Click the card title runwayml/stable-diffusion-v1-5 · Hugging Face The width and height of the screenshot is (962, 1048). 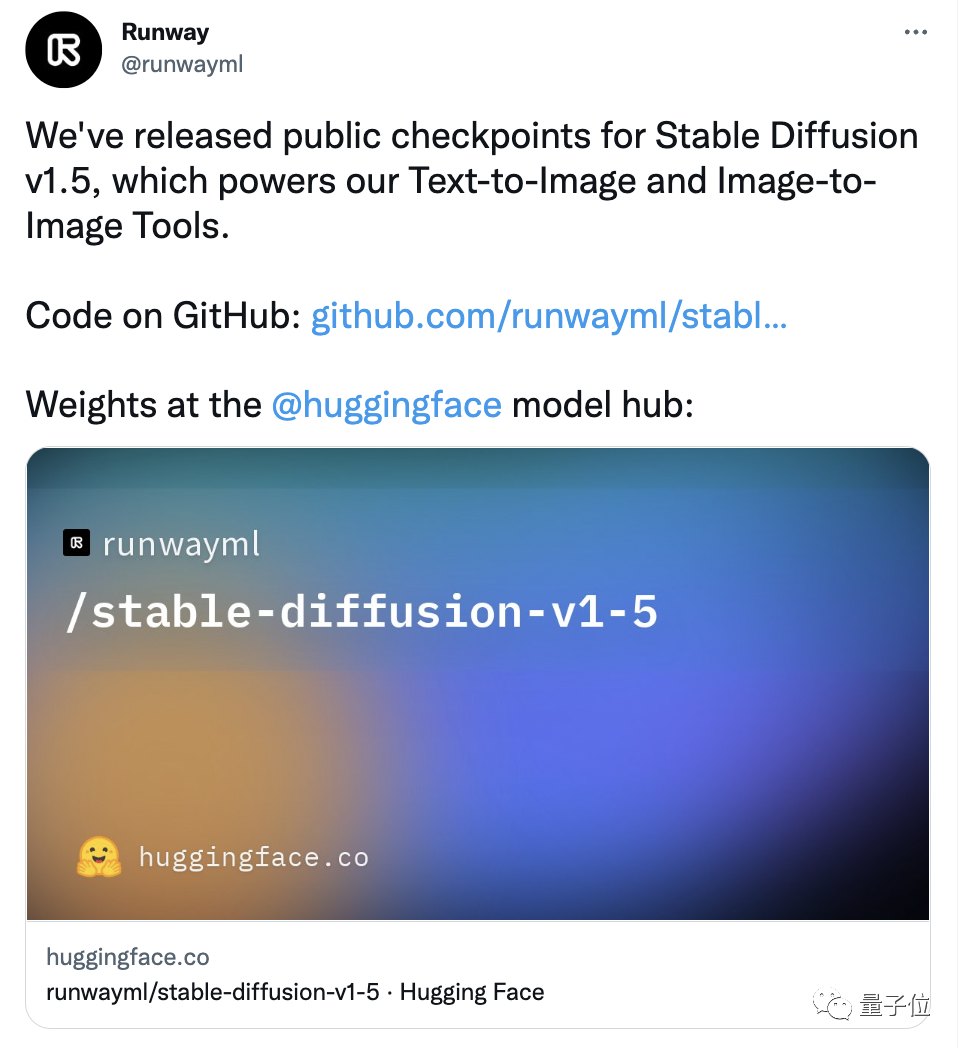(295, 992)
